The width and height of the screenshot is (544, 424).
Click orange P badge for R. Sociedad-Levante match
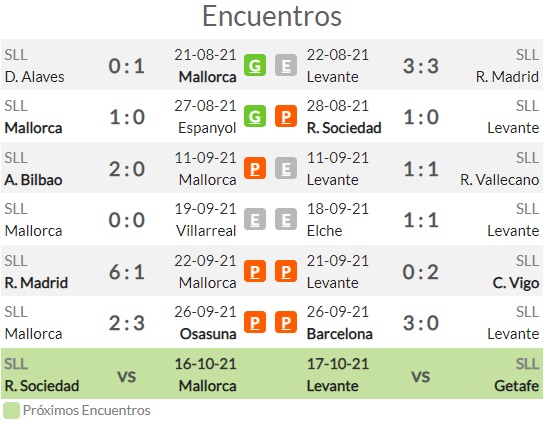point(286,116)
